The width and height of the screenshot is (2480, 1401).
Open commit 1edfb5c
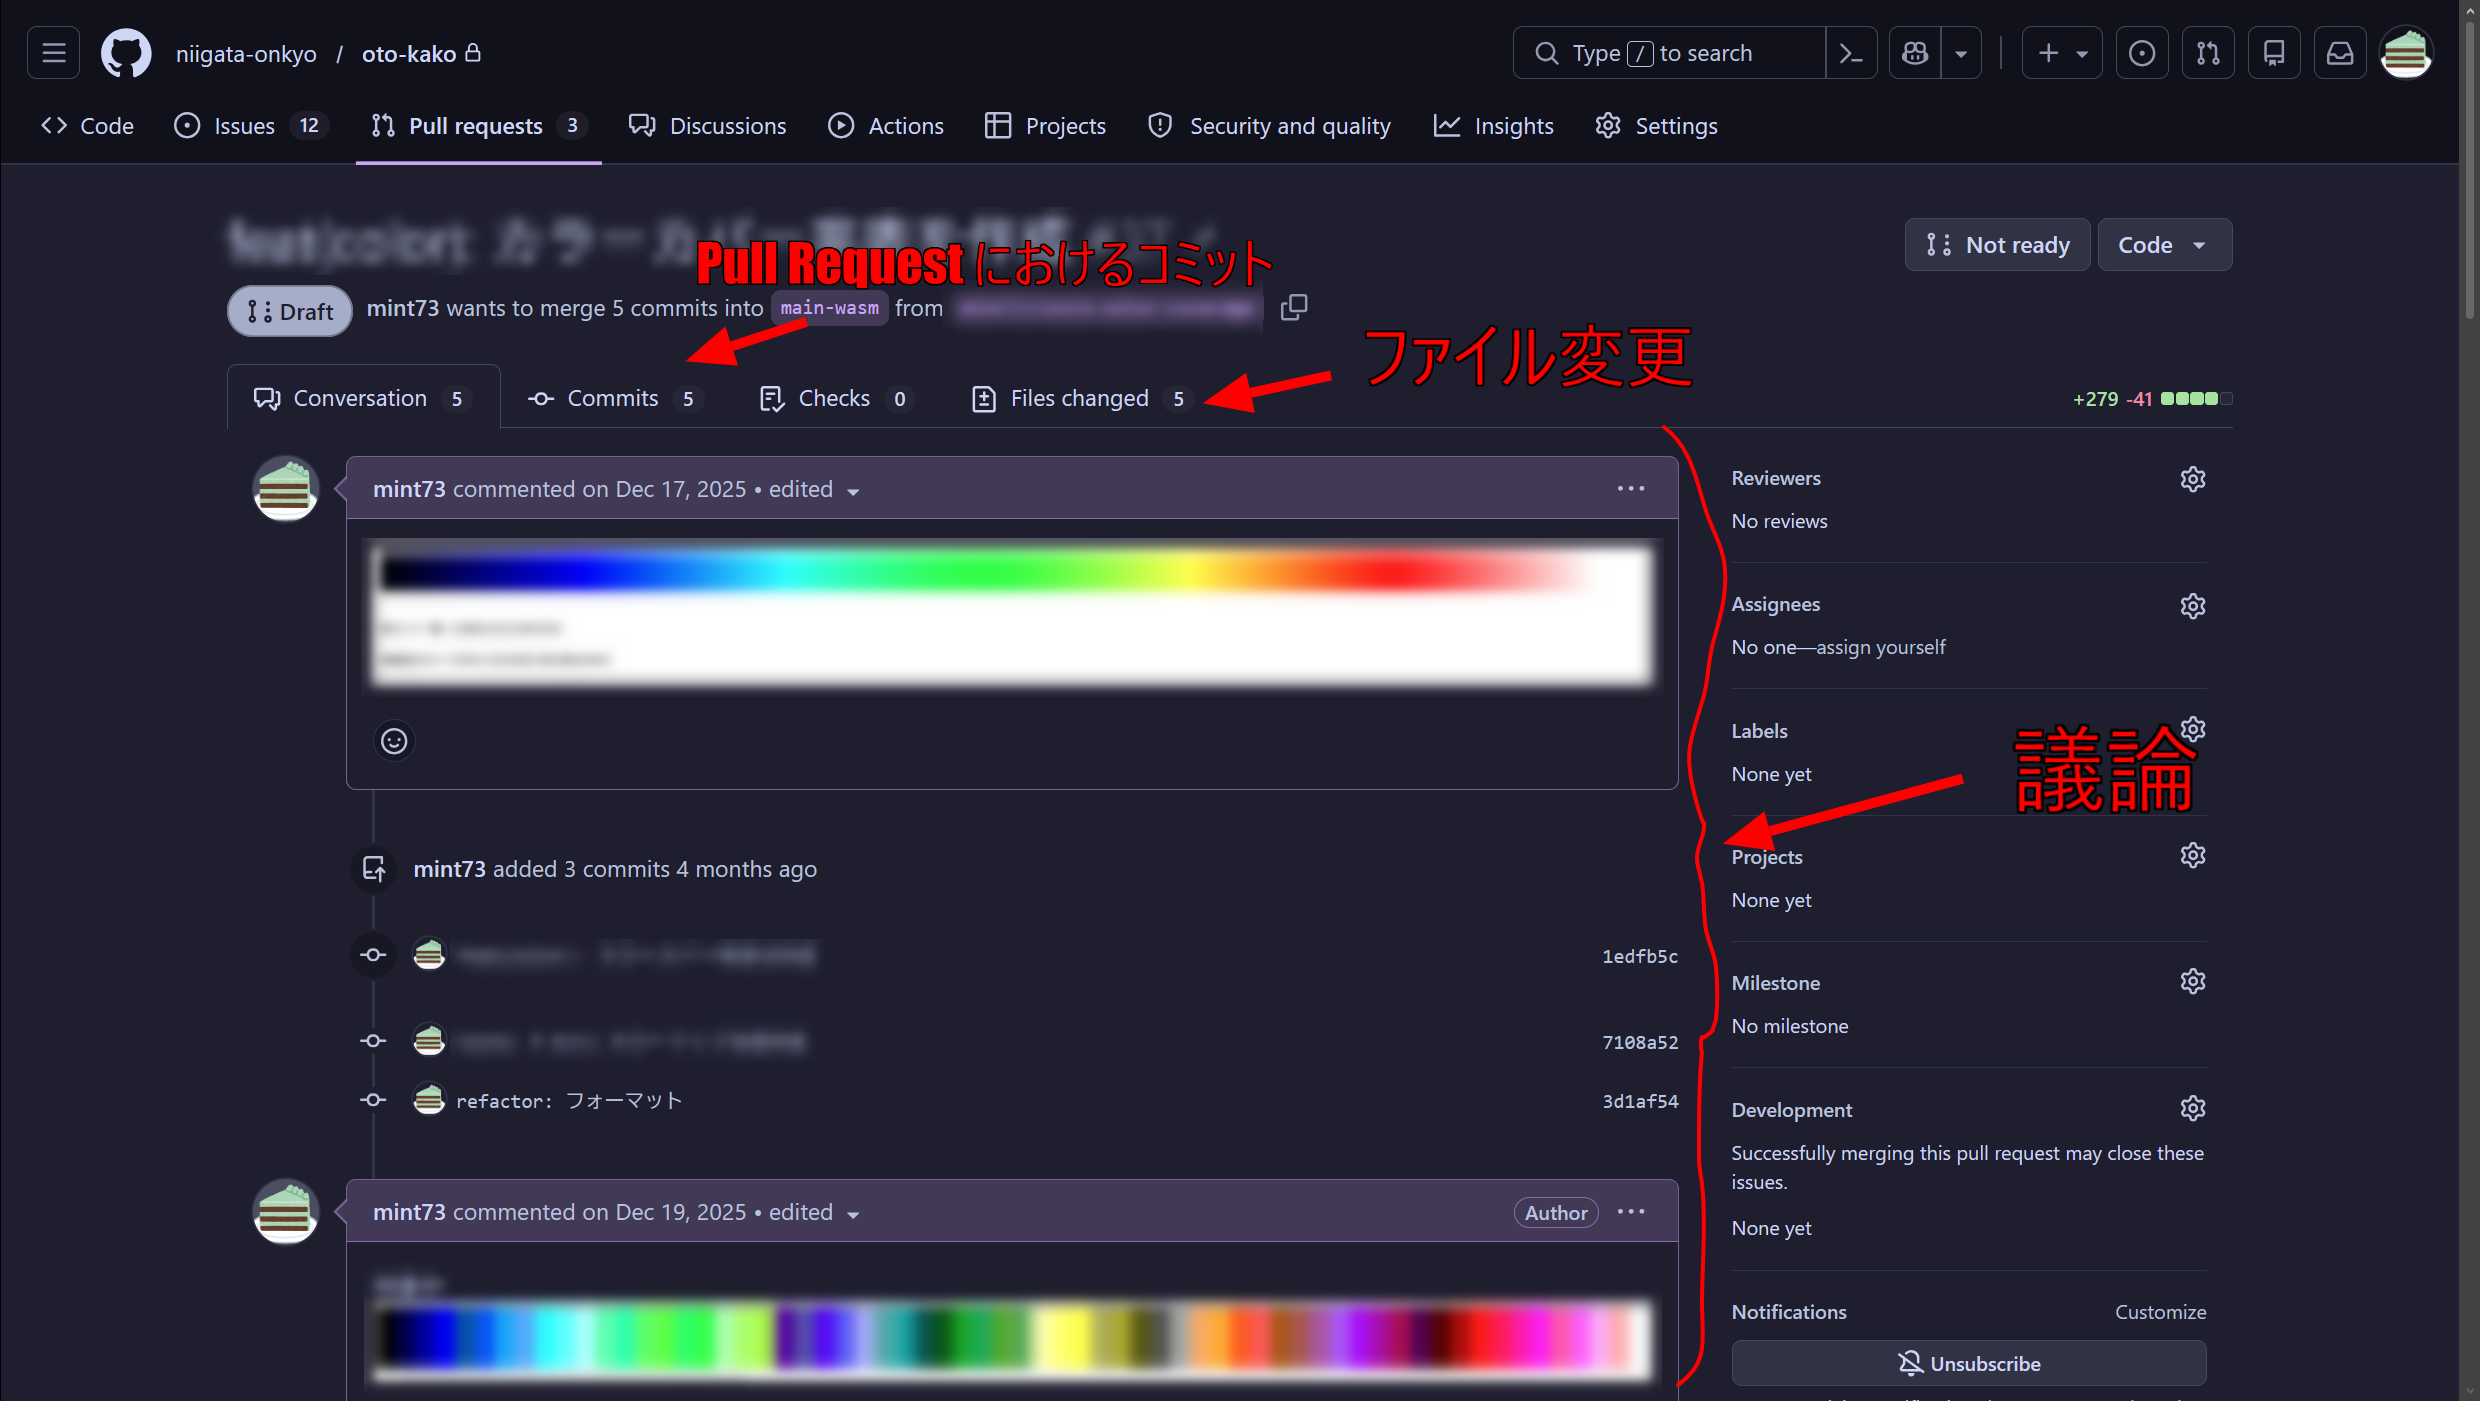point(1640,956)
